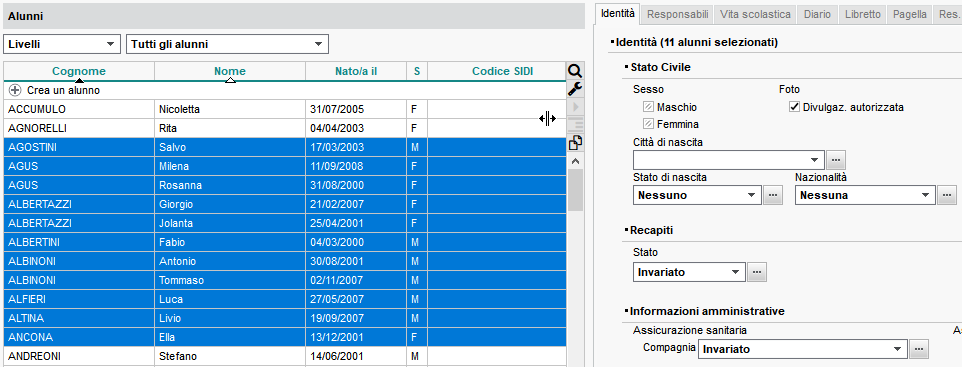Click the ellipsis button beside Nazionalità
The width and height of the screenshot is (962, 367).
click(947, 195)
